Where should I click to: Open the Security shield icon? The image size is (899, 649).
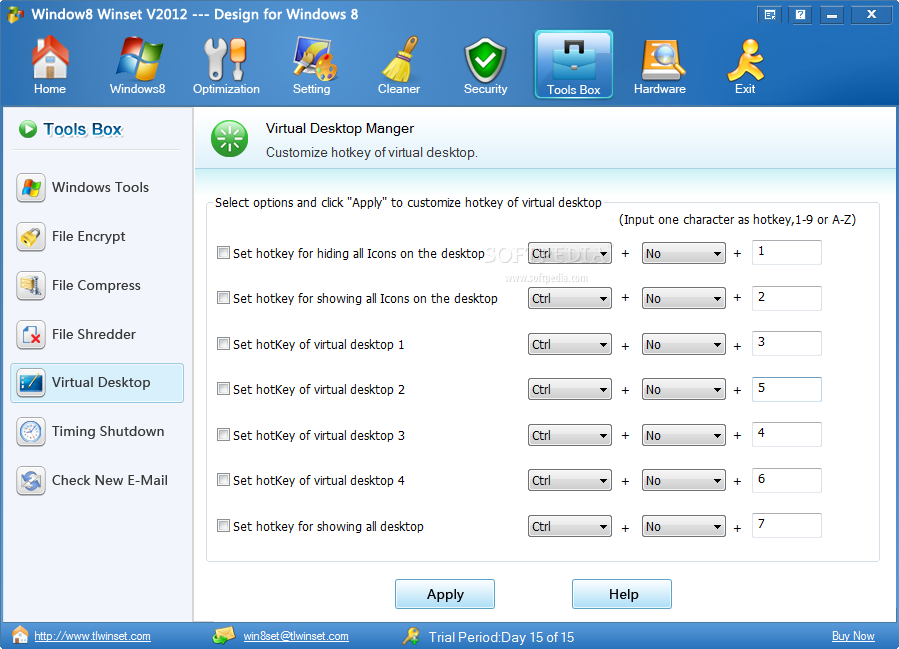tap(485, 60)
